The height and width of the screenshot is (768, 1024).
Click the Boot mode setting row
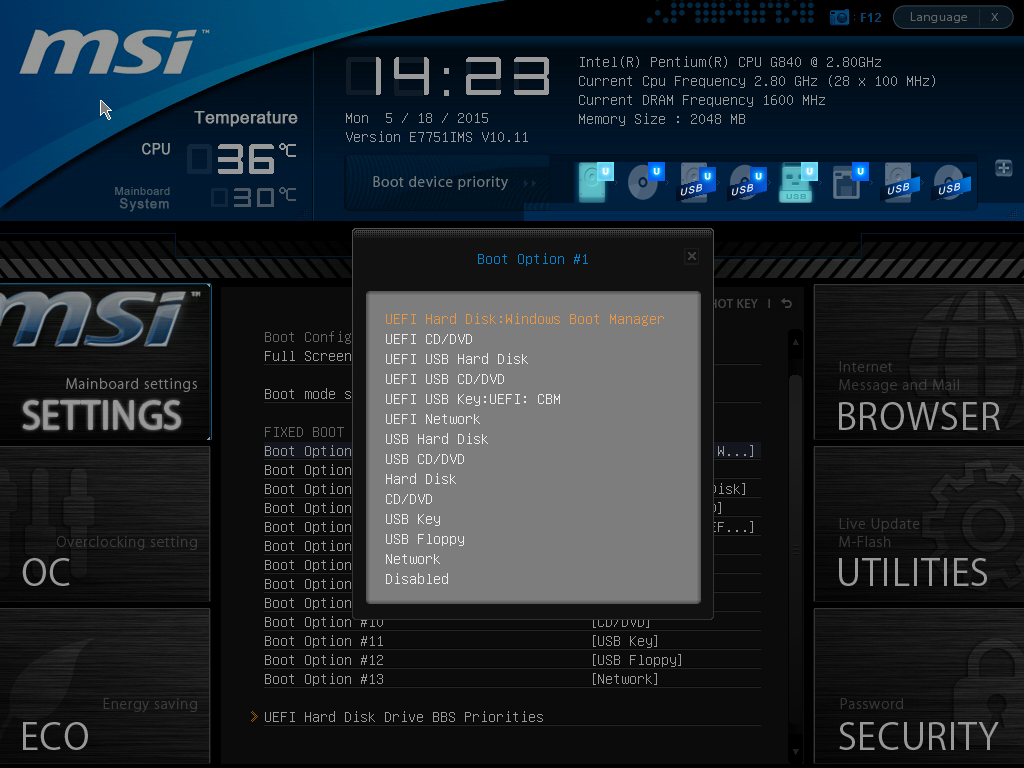coord(512,394)
